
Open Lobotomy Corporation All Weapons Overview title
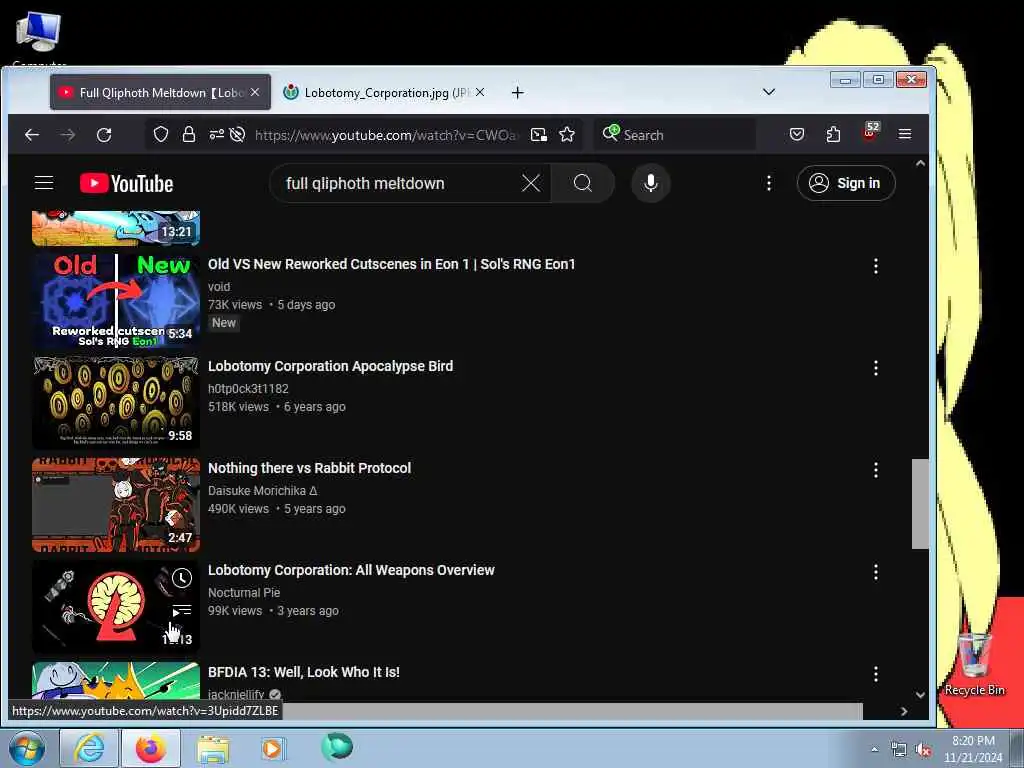coord(351,569)
